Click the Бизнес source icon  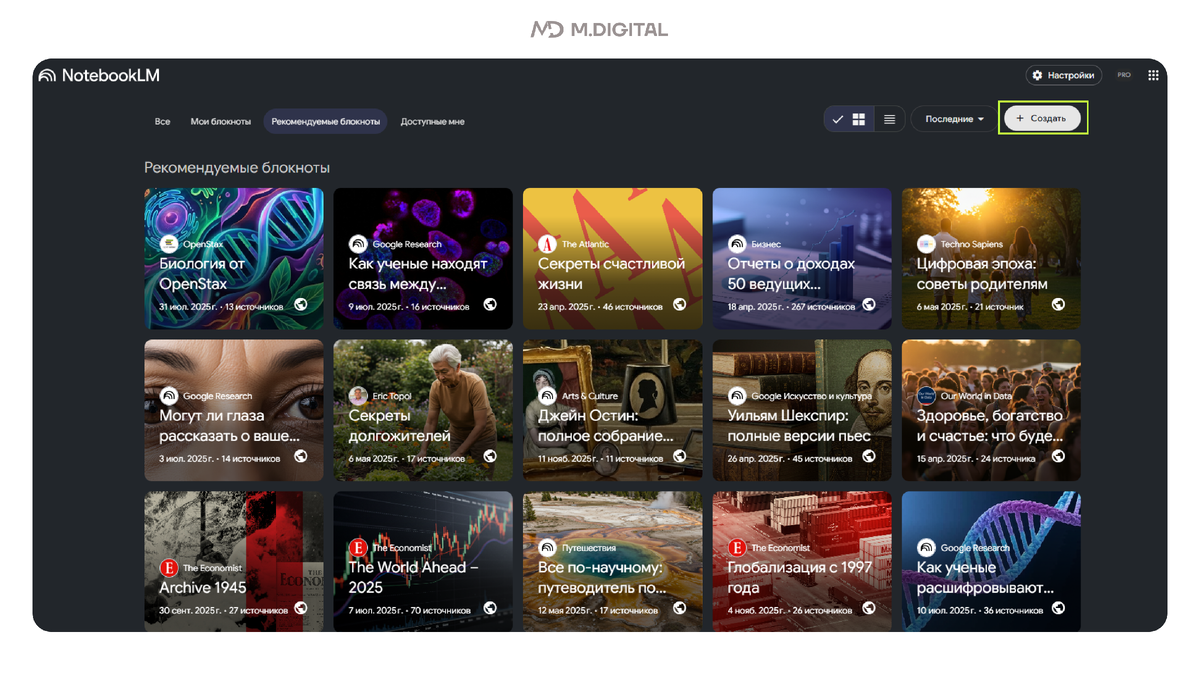coord(737,244)
